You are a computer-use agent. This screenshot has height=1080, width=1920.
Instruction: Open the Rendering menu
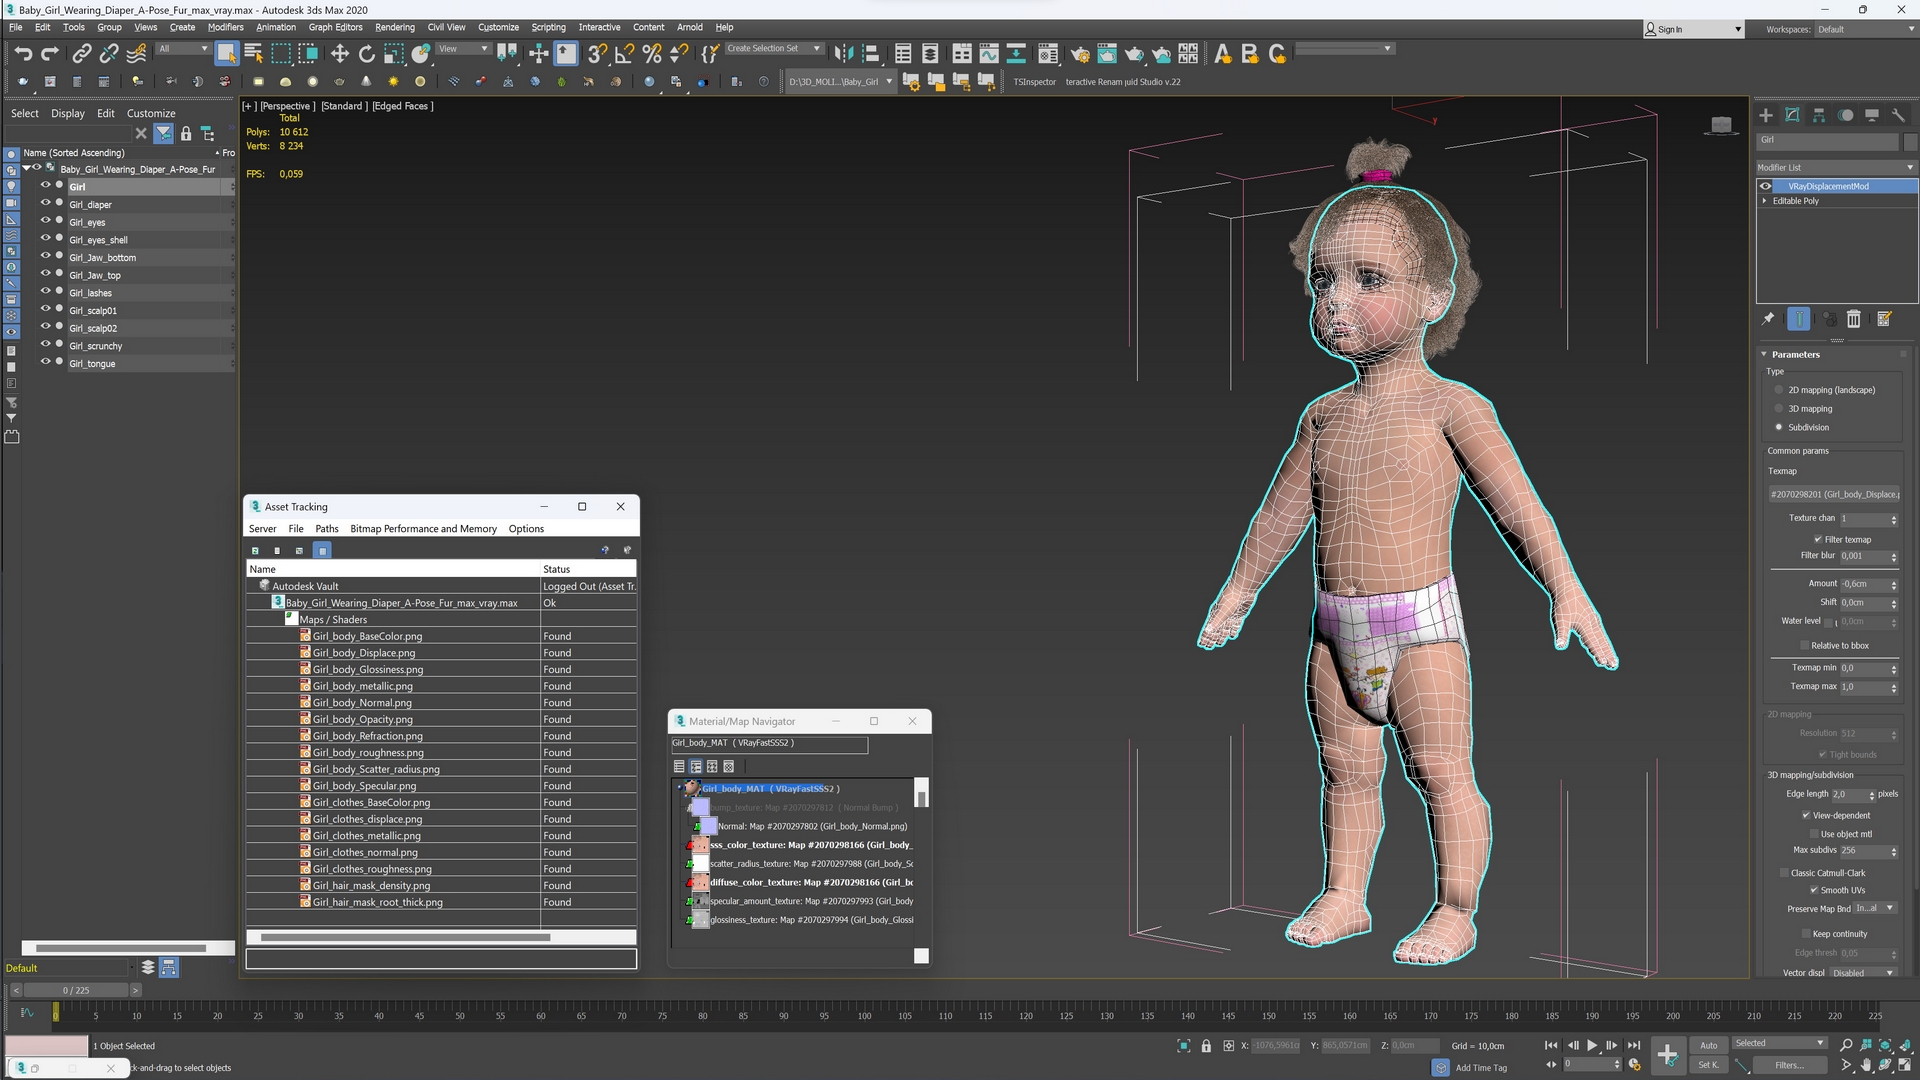tap(395, 27)
